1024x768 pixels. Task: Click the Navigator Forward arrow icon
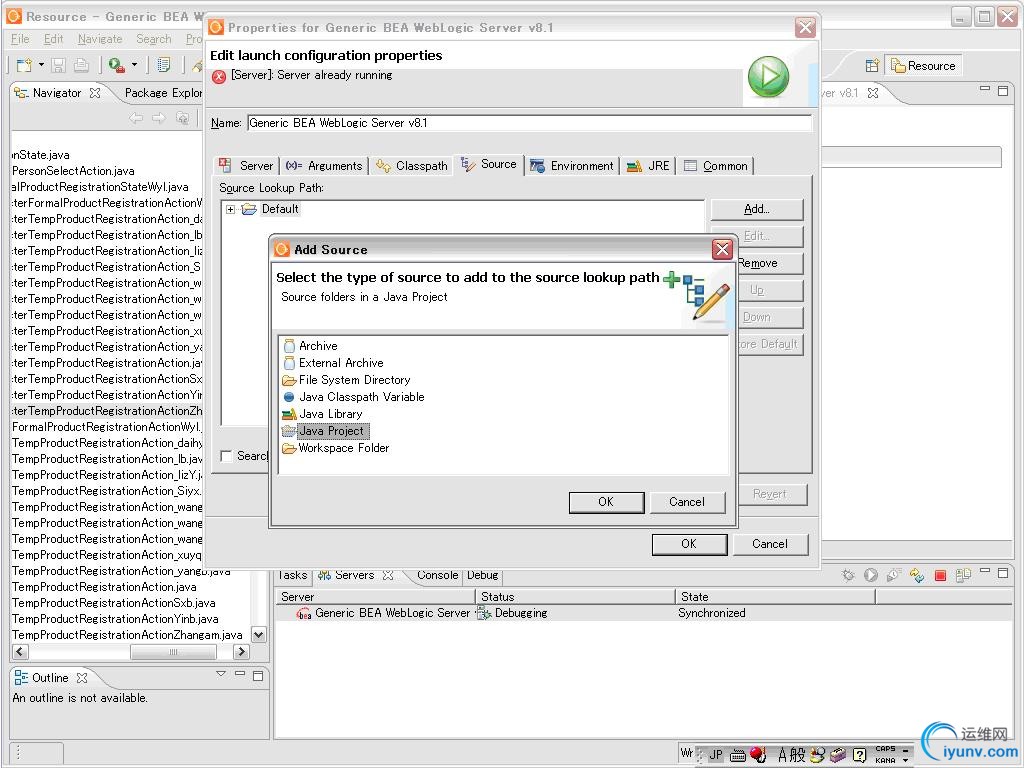click(x=159, y=118)
